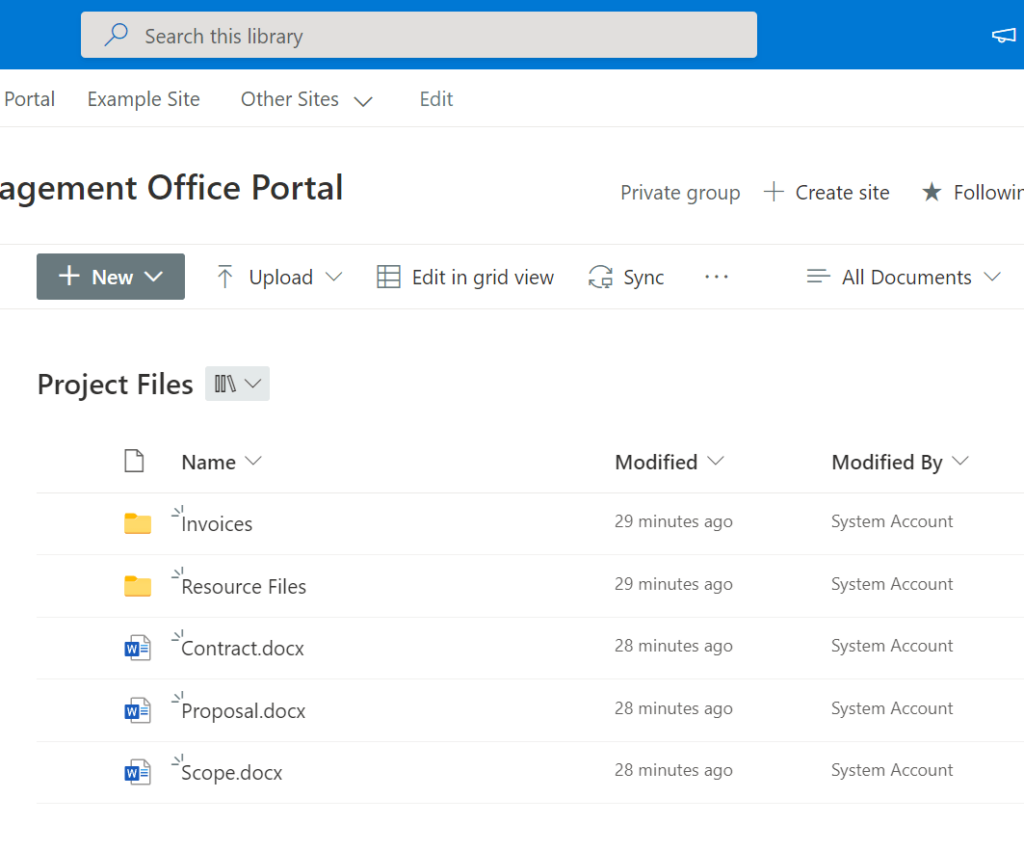Sort by the Modified column header
The width and height of the screenshot is (1024, 851).
656,462
